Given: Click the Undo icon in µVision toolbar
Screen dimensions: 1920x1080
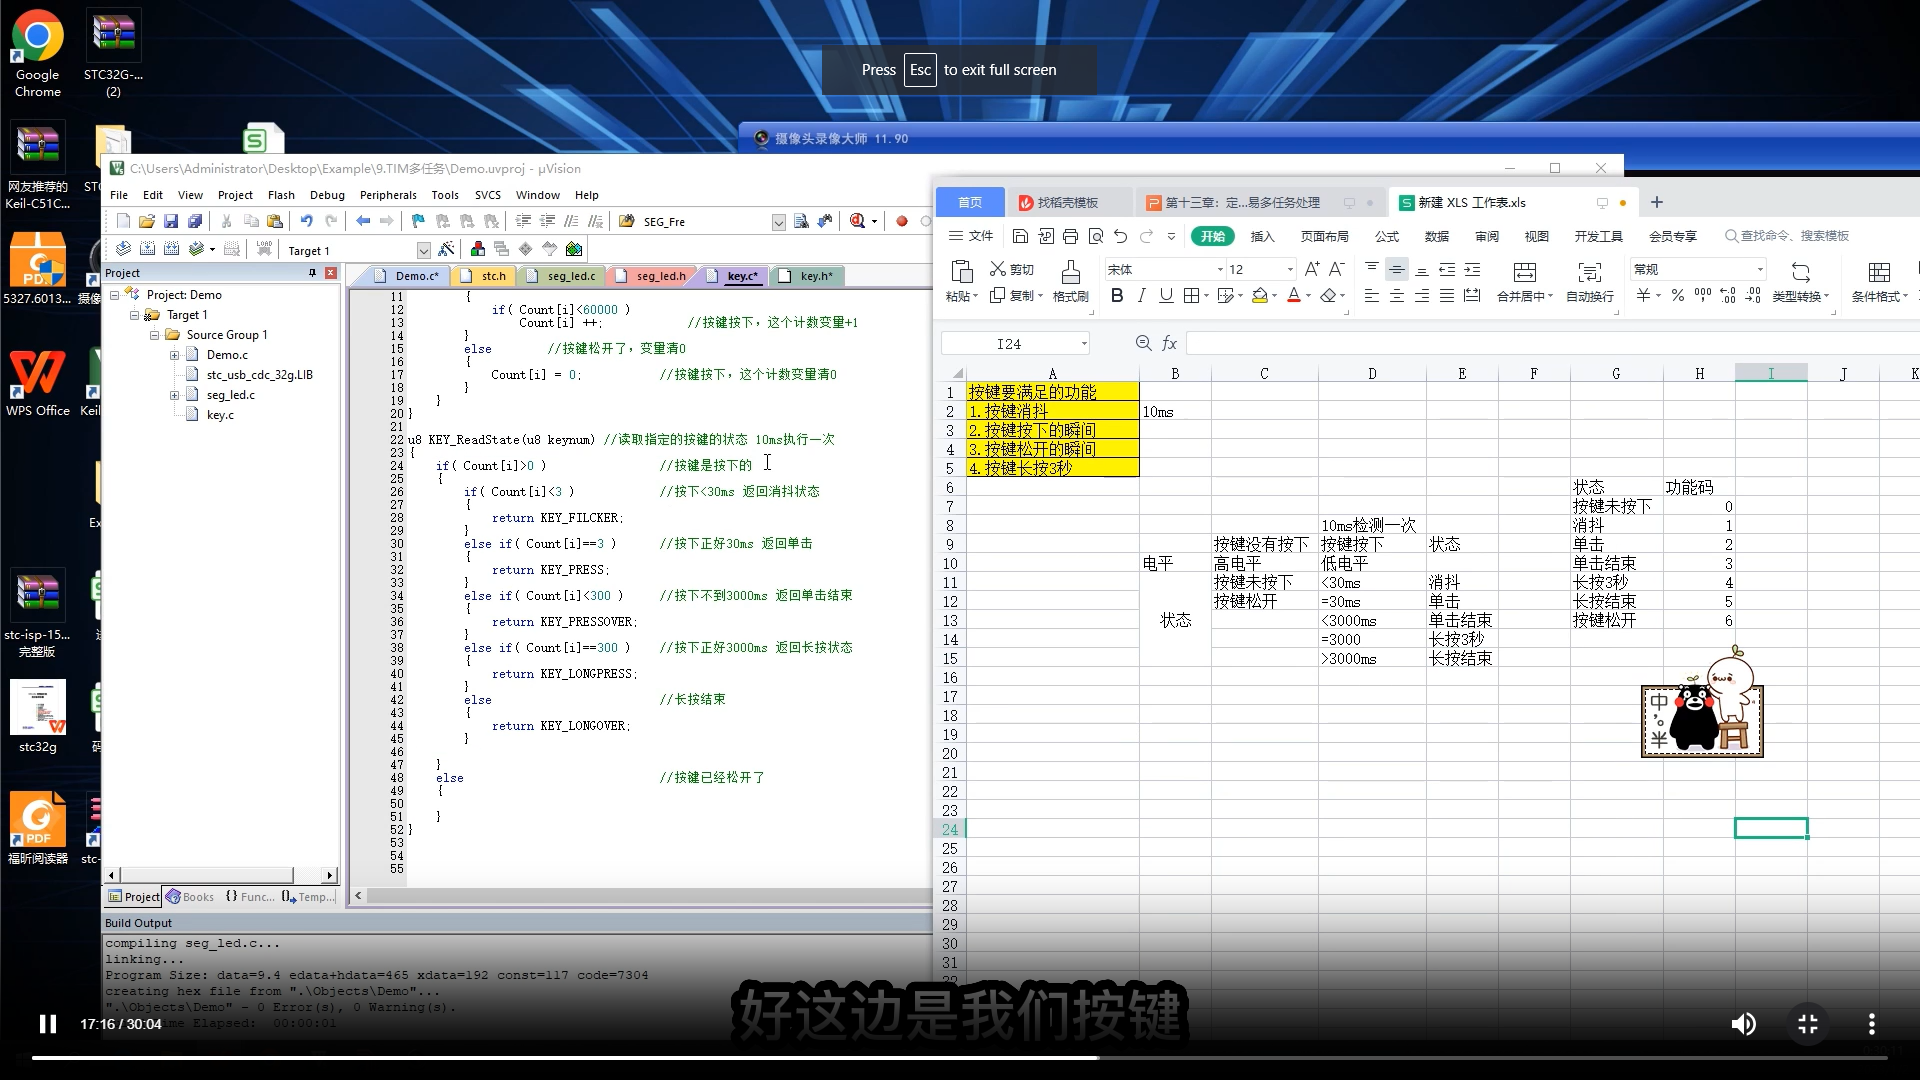Looking at the screenshot, I should [307, 221].
